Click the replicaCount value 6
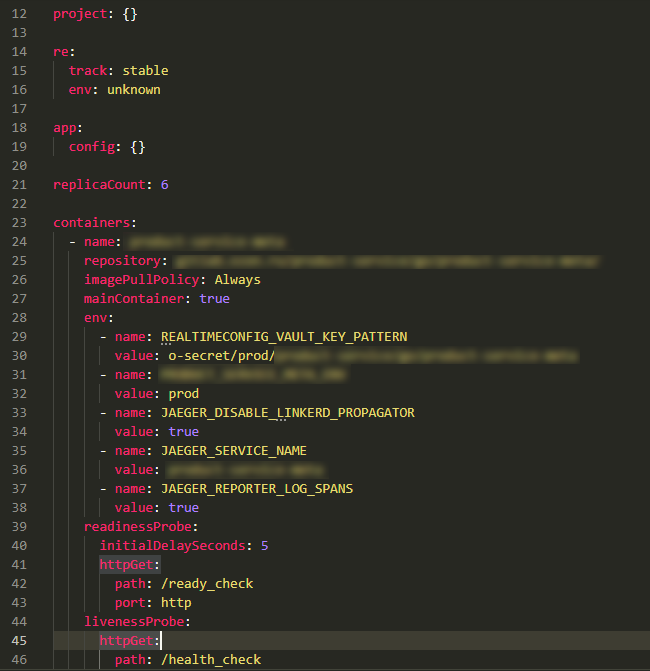 click(x=165, y=185)
